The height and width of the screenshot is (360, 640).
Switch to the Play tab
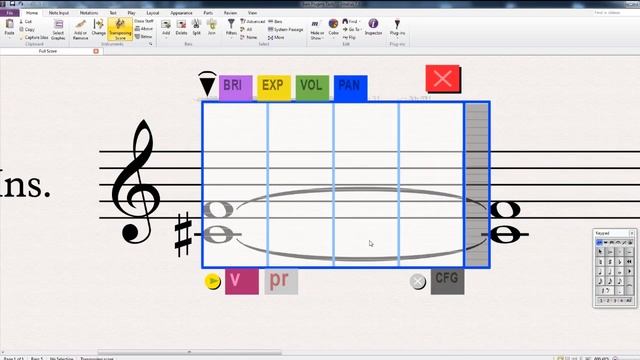[131, 13]
